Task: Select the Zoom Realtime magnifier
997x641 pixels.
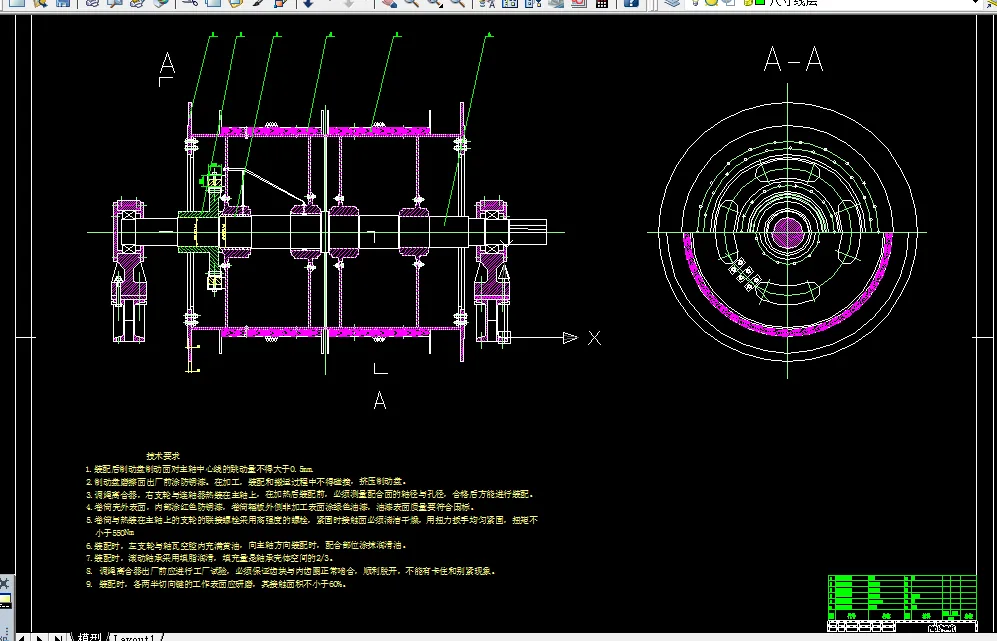Action: click(412, 3)
